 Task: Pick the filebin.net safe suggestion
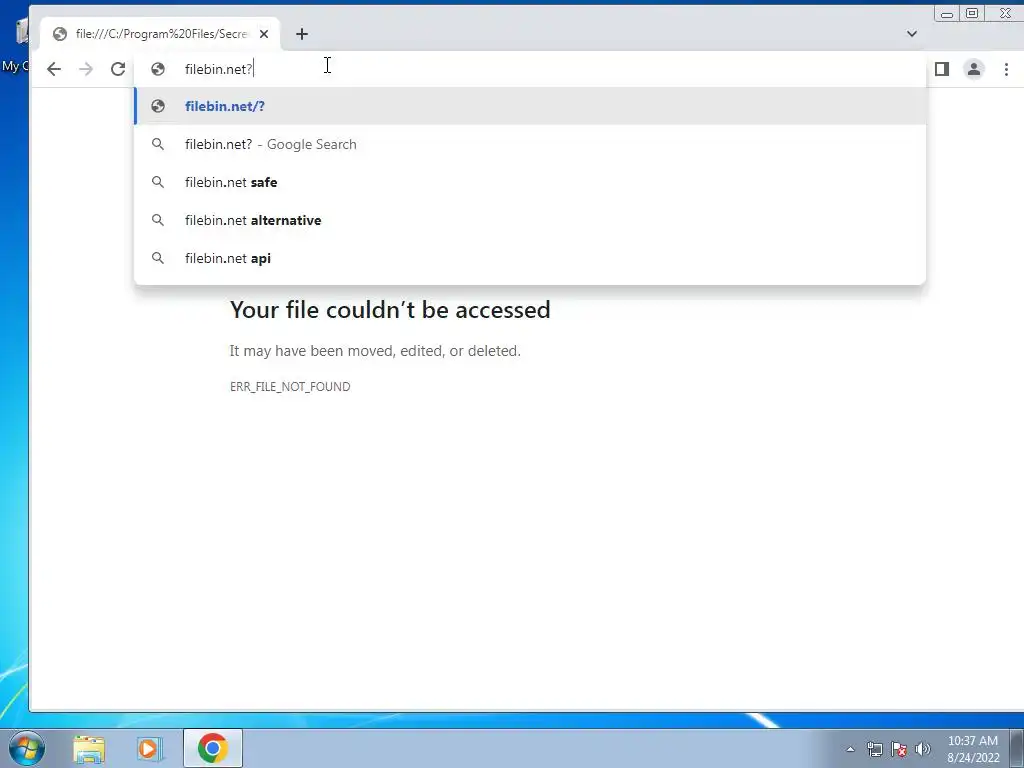pyautogui.click(x=530, y=182)
